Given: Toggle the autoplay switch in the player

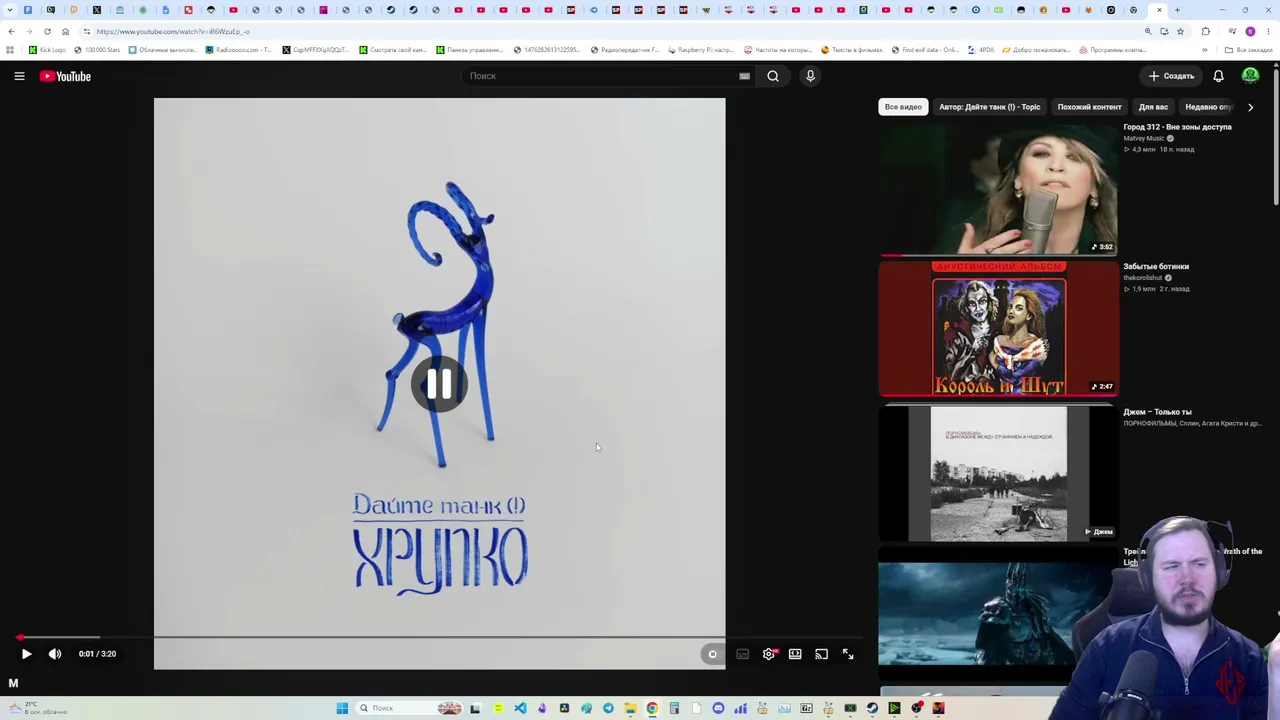Looking at the screenshot, I should coord(712,655).
